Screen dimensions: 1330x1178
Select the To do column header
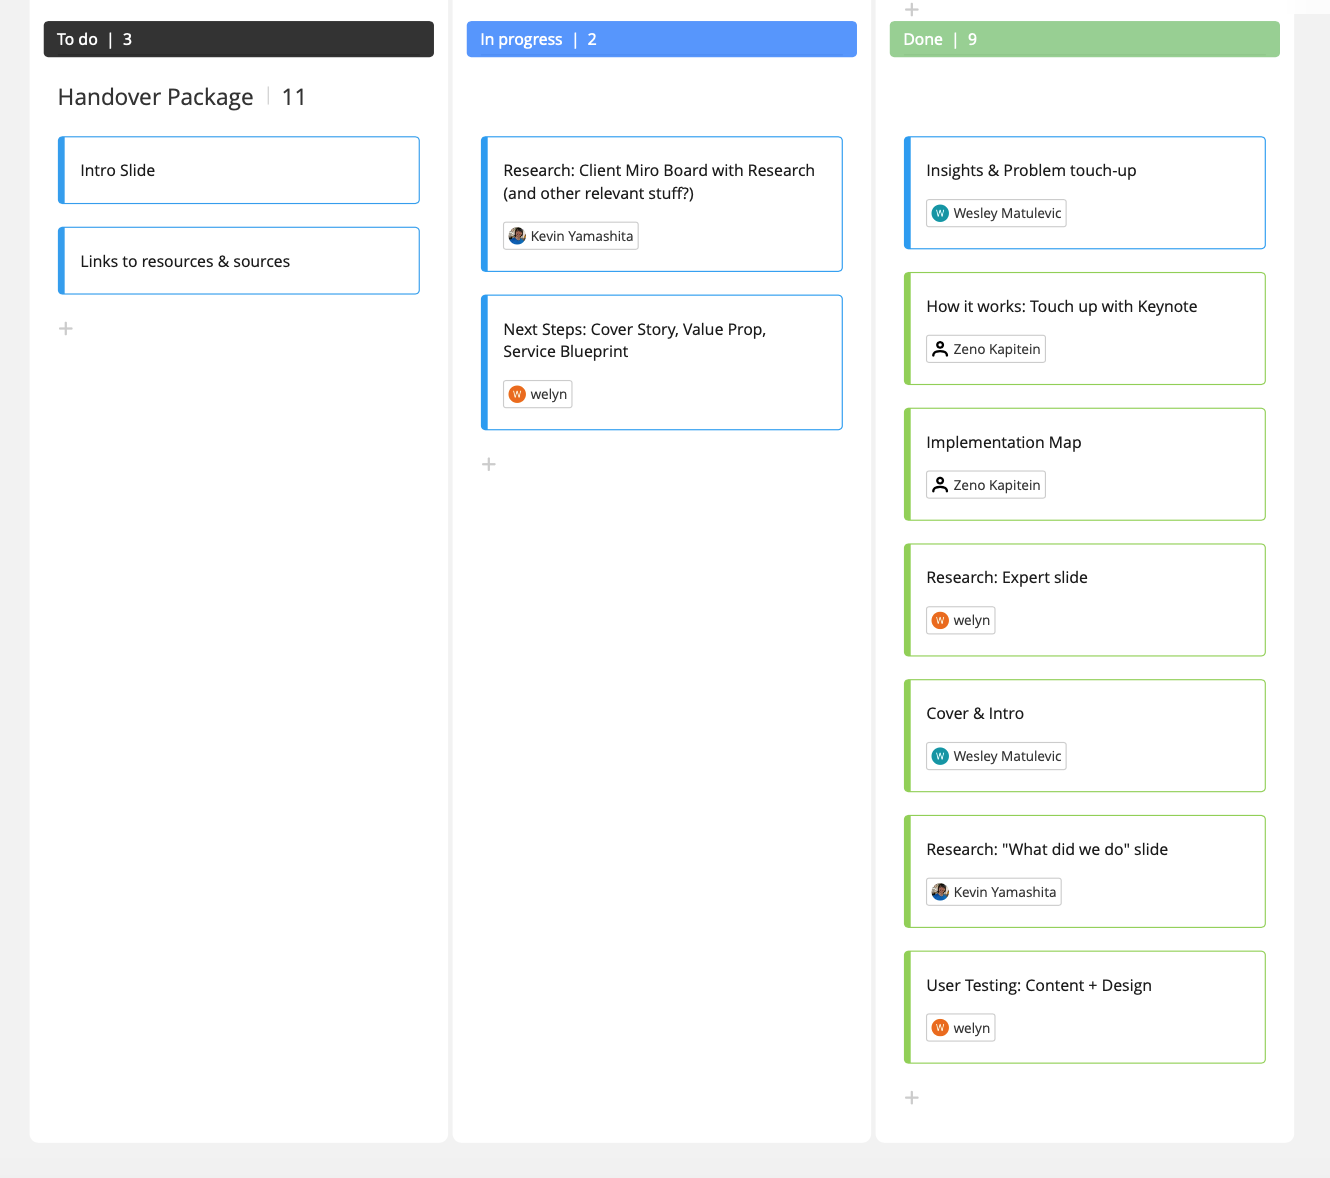pos(238,38)
